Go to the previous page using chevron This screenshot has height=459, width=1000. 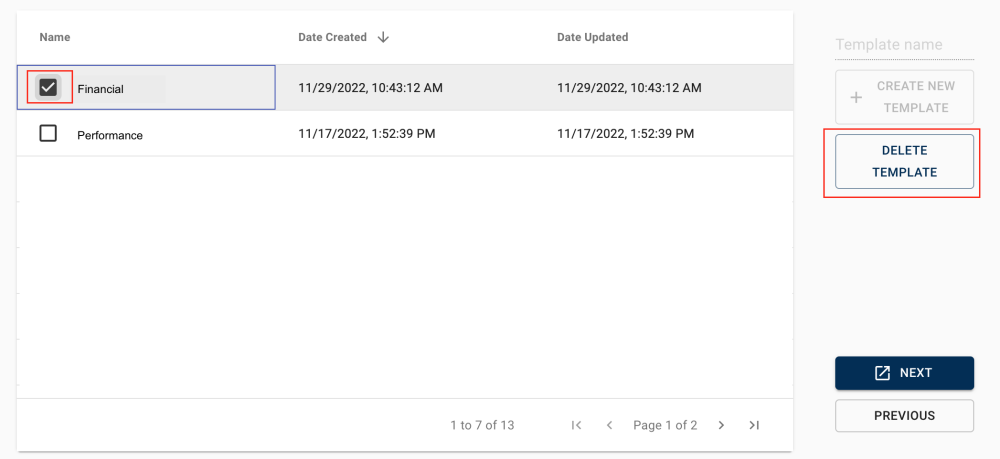(x=609, y=425)
